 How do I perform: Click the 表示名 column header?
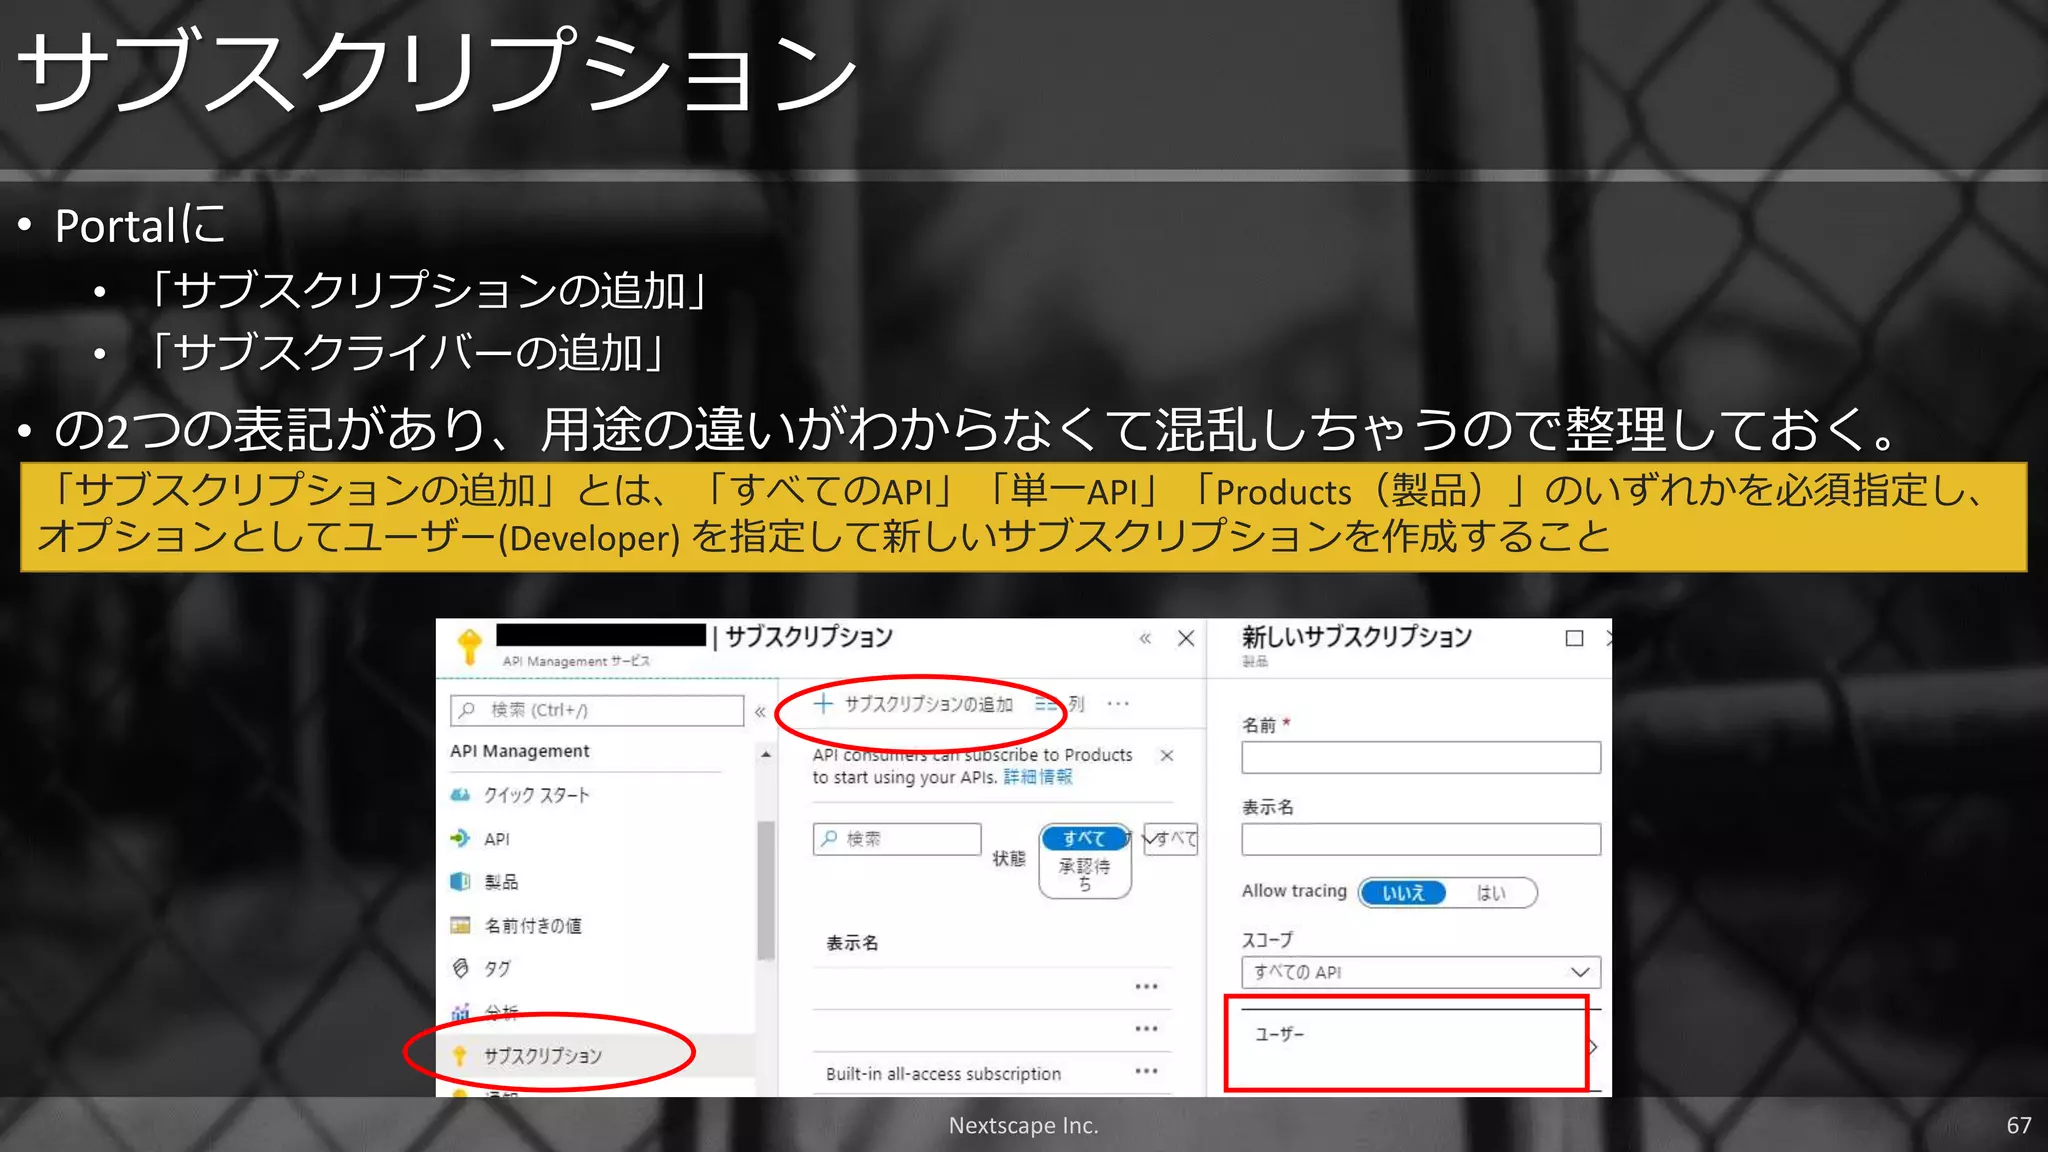pyautogui.click(x=852, y=943)
